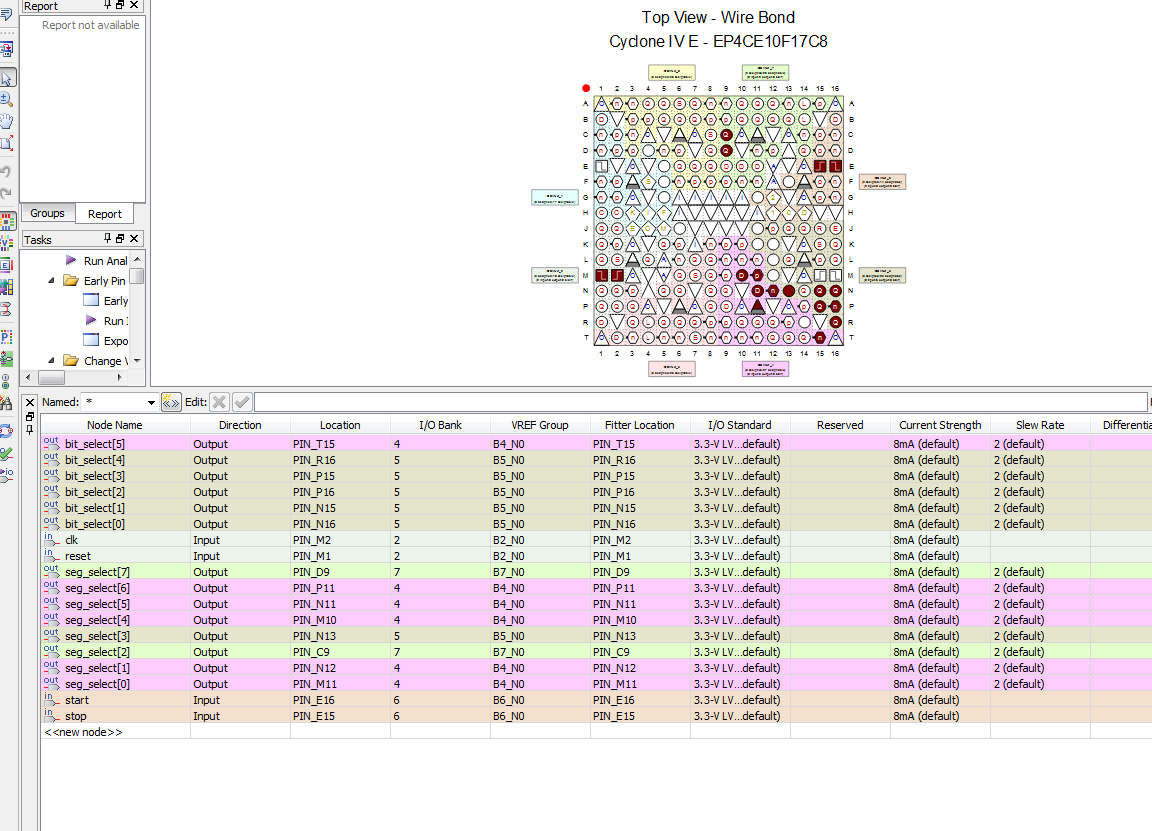Activate the zoom magnifier tool
This screenshot has height=831, width=1152.
tap(7, 99)
